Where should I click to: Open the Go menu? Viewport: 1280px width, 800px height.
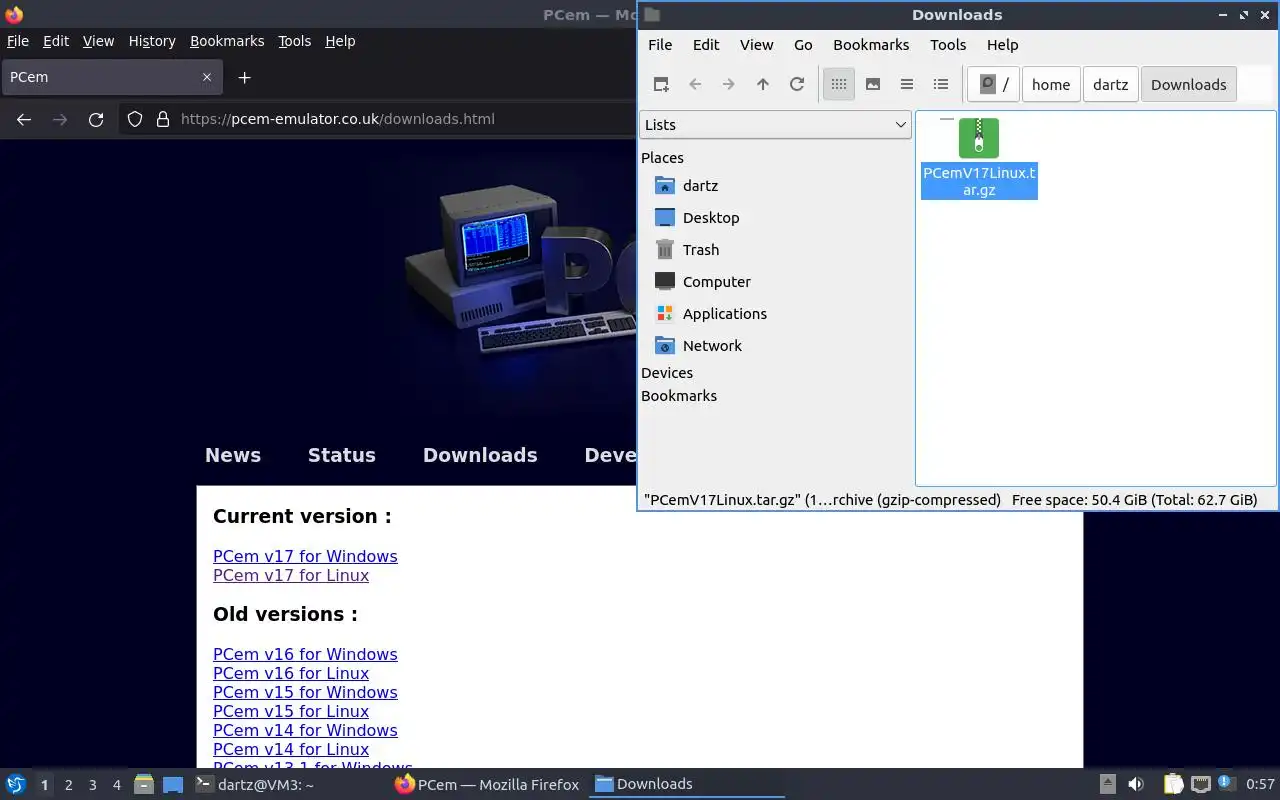[803, 45]
